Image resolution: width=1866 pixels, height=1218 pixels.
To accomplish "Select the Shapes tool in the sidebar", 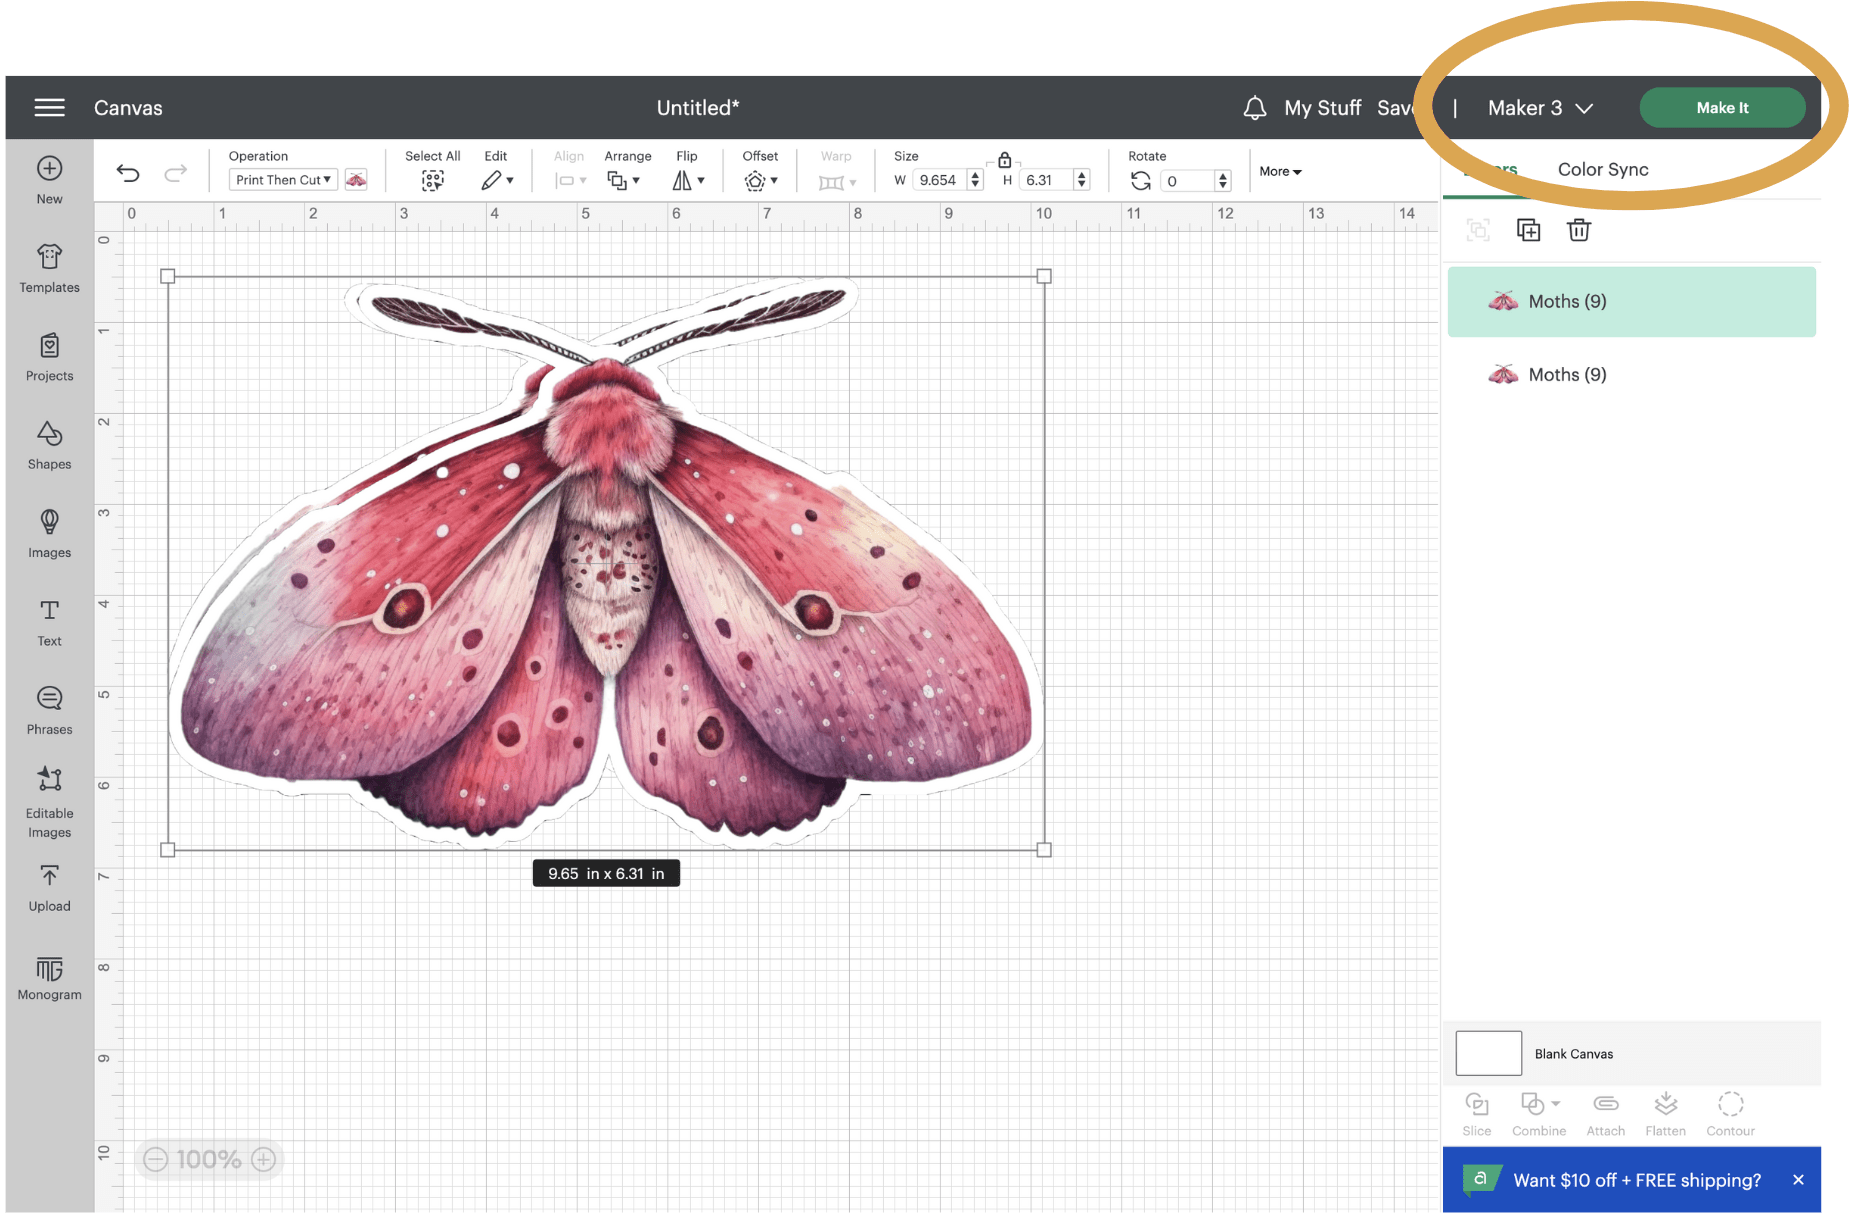I will click(x=48, y=445).
